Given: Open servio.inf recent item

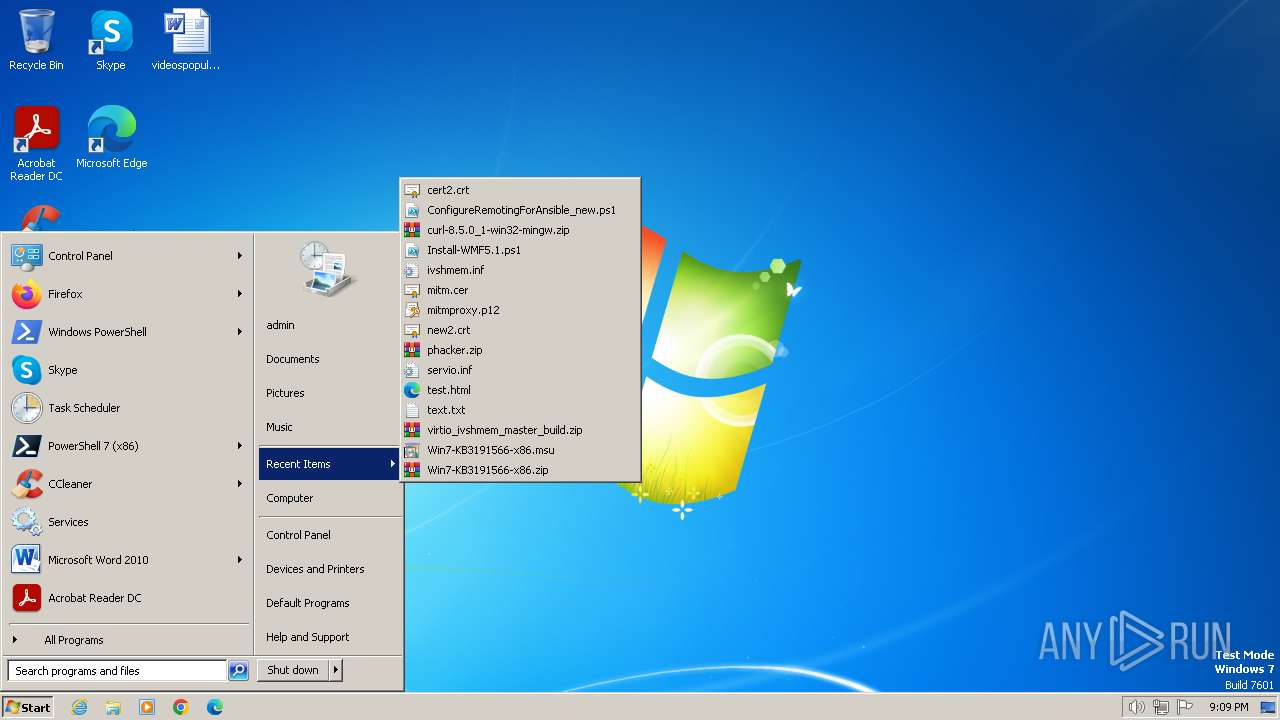Looking at the screenshot, I should [519, 370].
